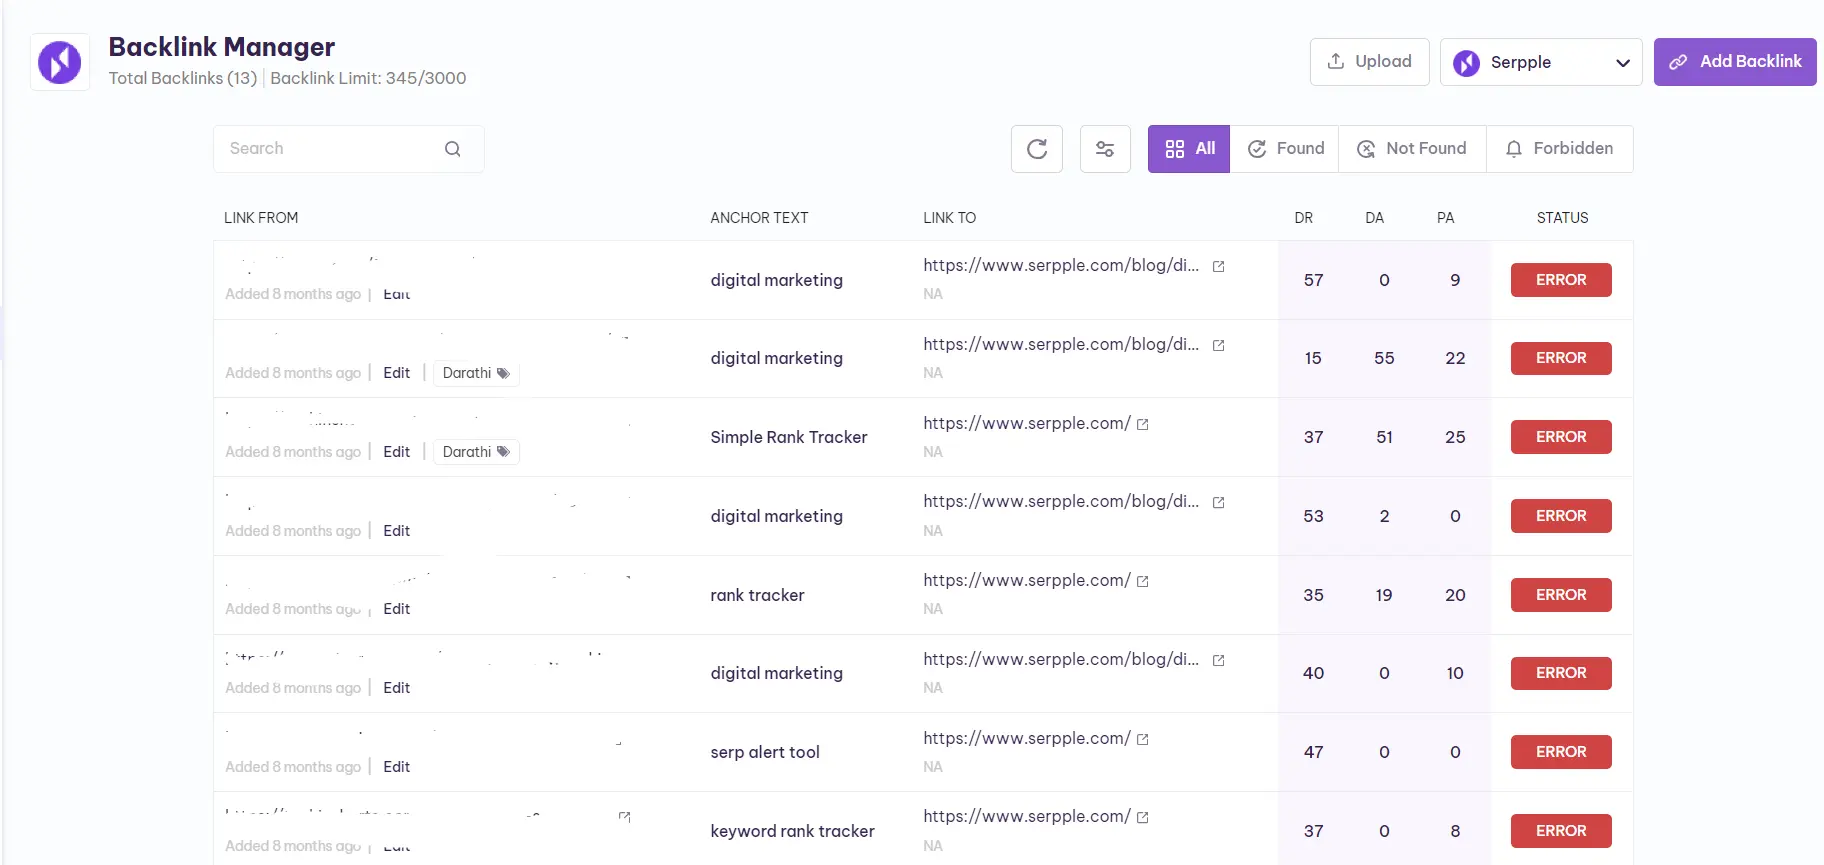The image size is (1824, 865).
Task: Open external link icon in DR 57 row
Action: click(1219, 267)
